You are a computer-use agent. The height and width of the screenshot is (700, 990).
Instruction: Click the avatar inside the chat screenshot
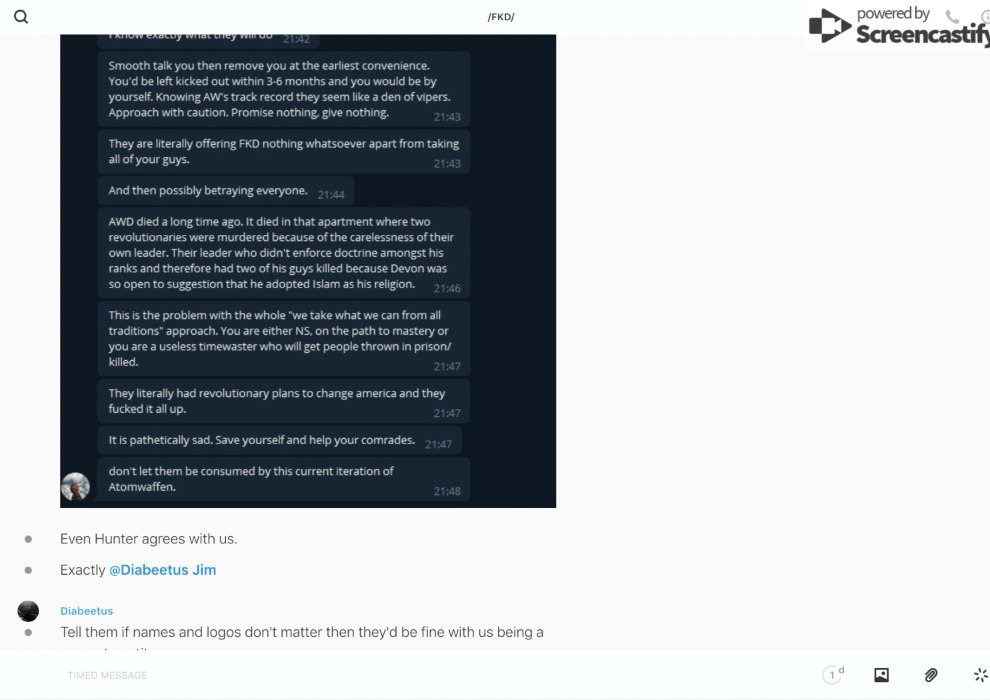(x=75, y=487)
